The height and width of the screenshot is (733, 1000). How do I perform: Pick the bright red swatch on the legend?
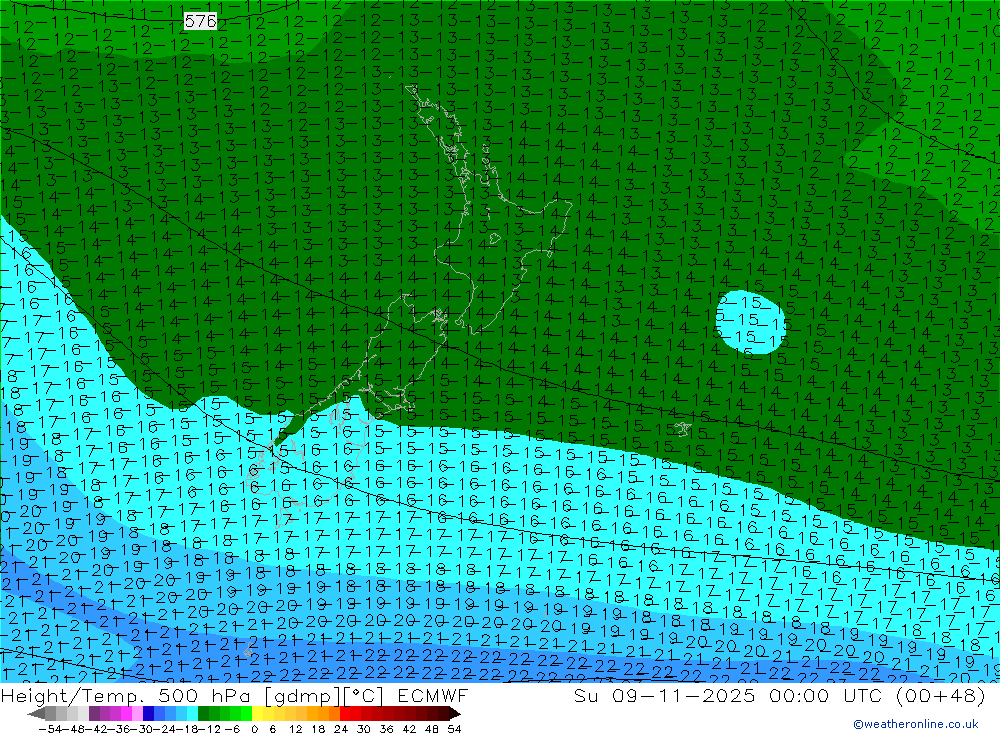click(347, 714)
